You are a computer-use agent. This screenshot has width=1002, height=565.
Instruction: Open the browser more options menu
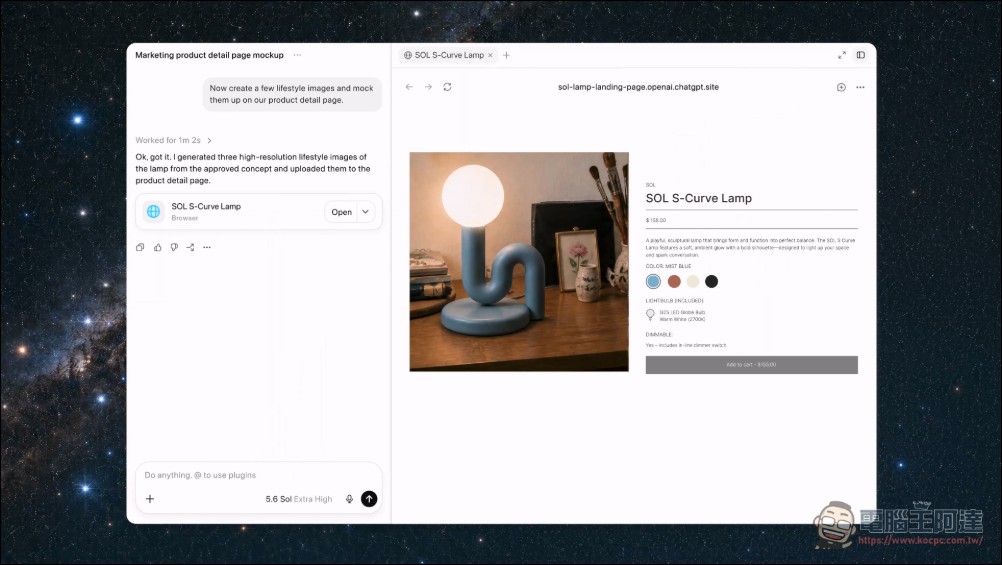click(x=860, y=87)
